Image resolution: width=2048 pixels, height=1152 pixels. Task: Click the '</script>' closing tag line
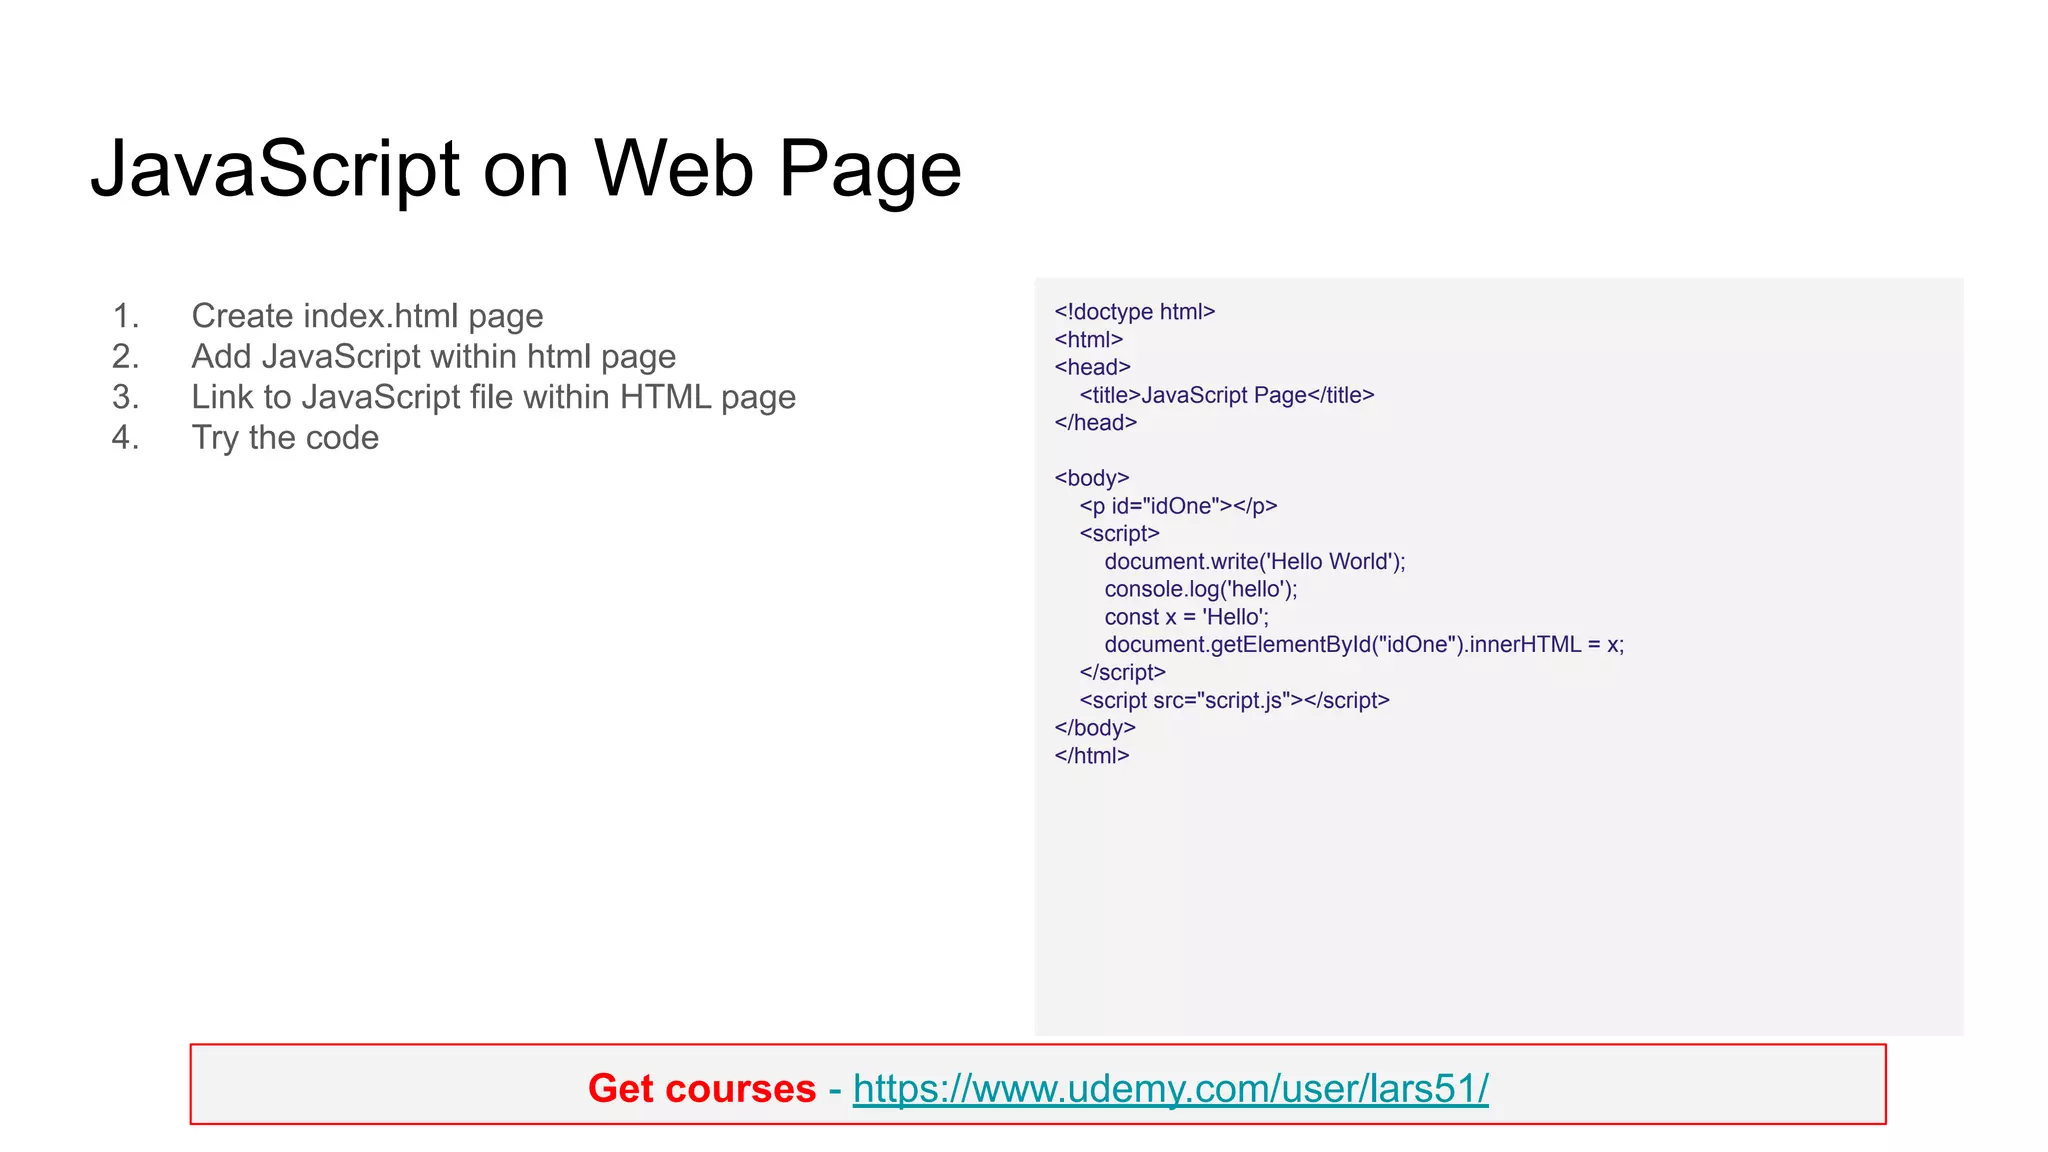pyautogui.click(x=1123, y=672)
